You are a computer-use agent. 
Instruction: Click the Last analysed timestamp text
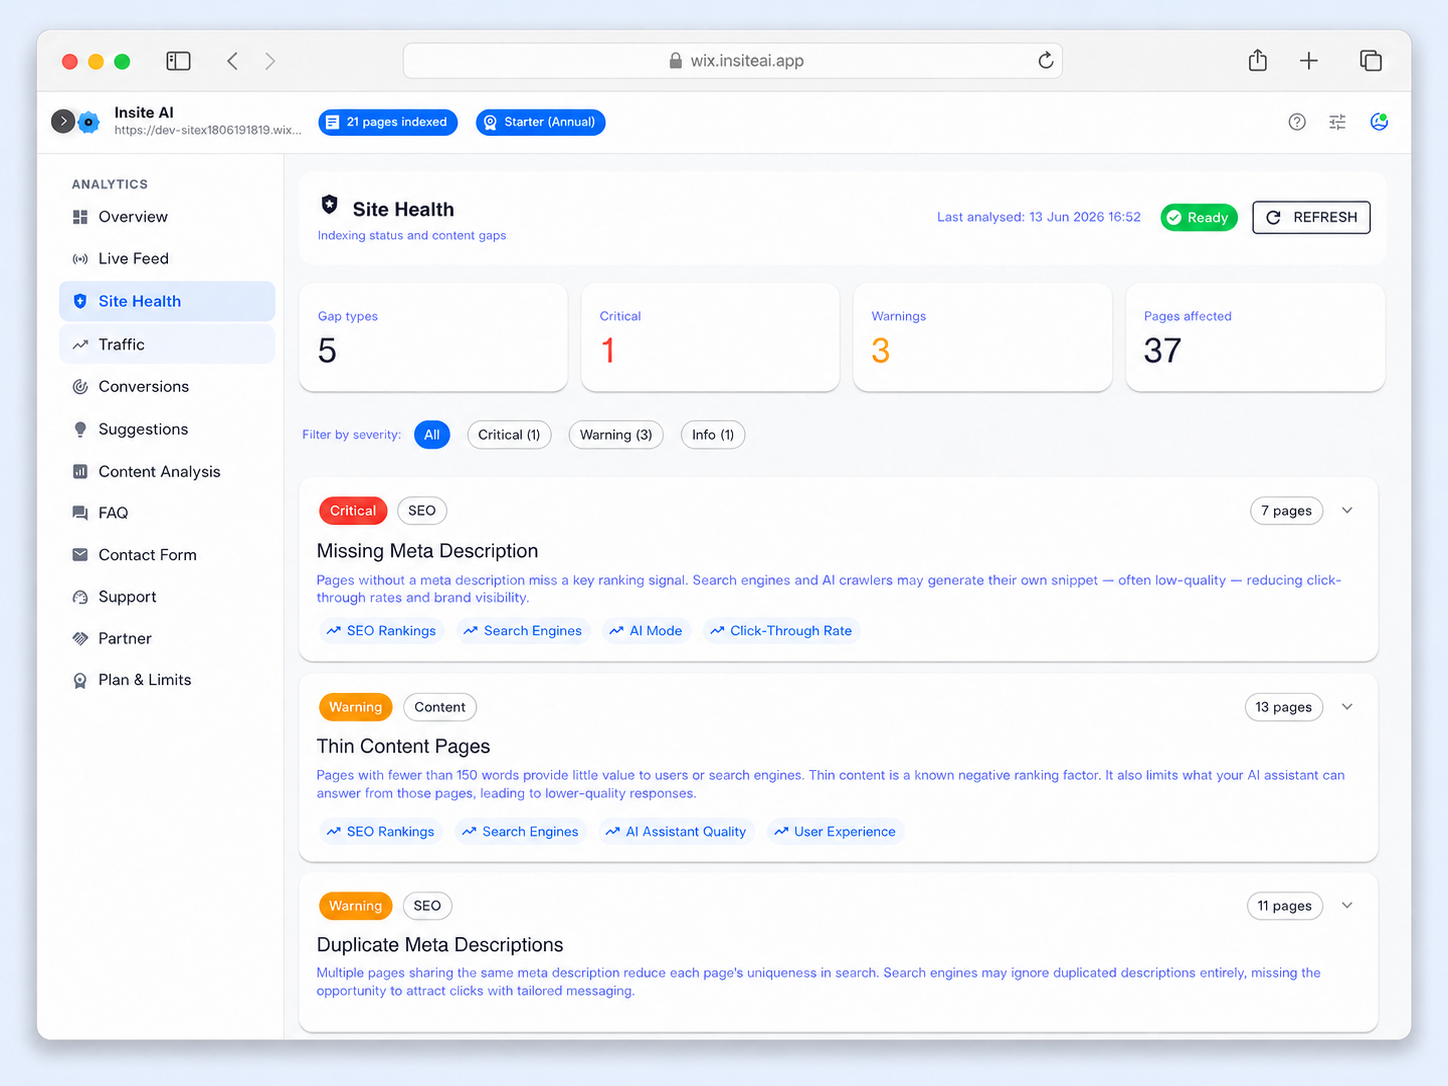click(x=1039, y=217)
